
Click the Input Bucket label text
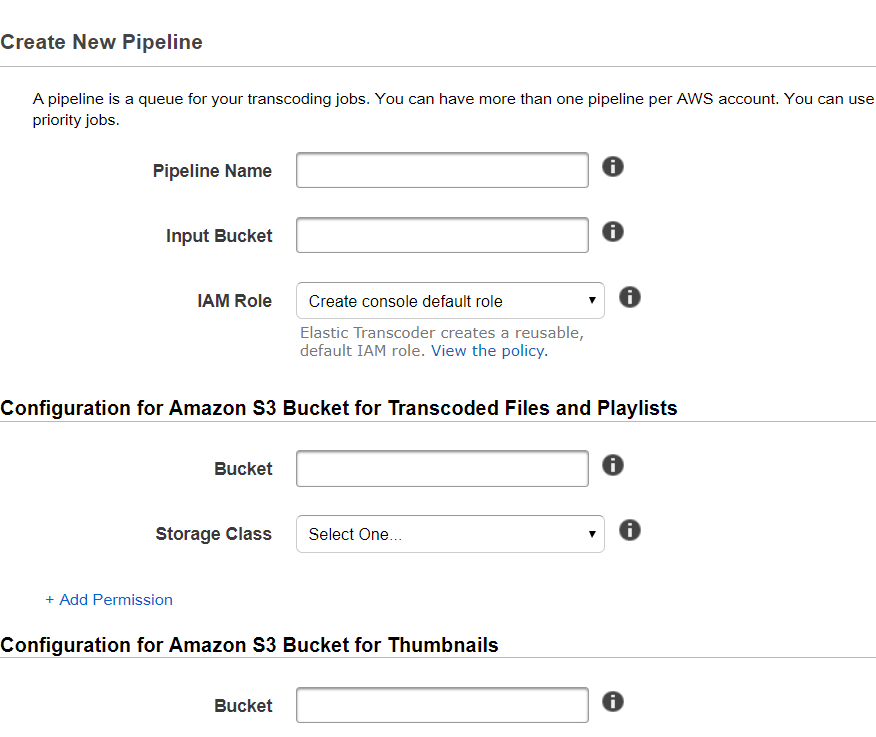tap(219, 236)
